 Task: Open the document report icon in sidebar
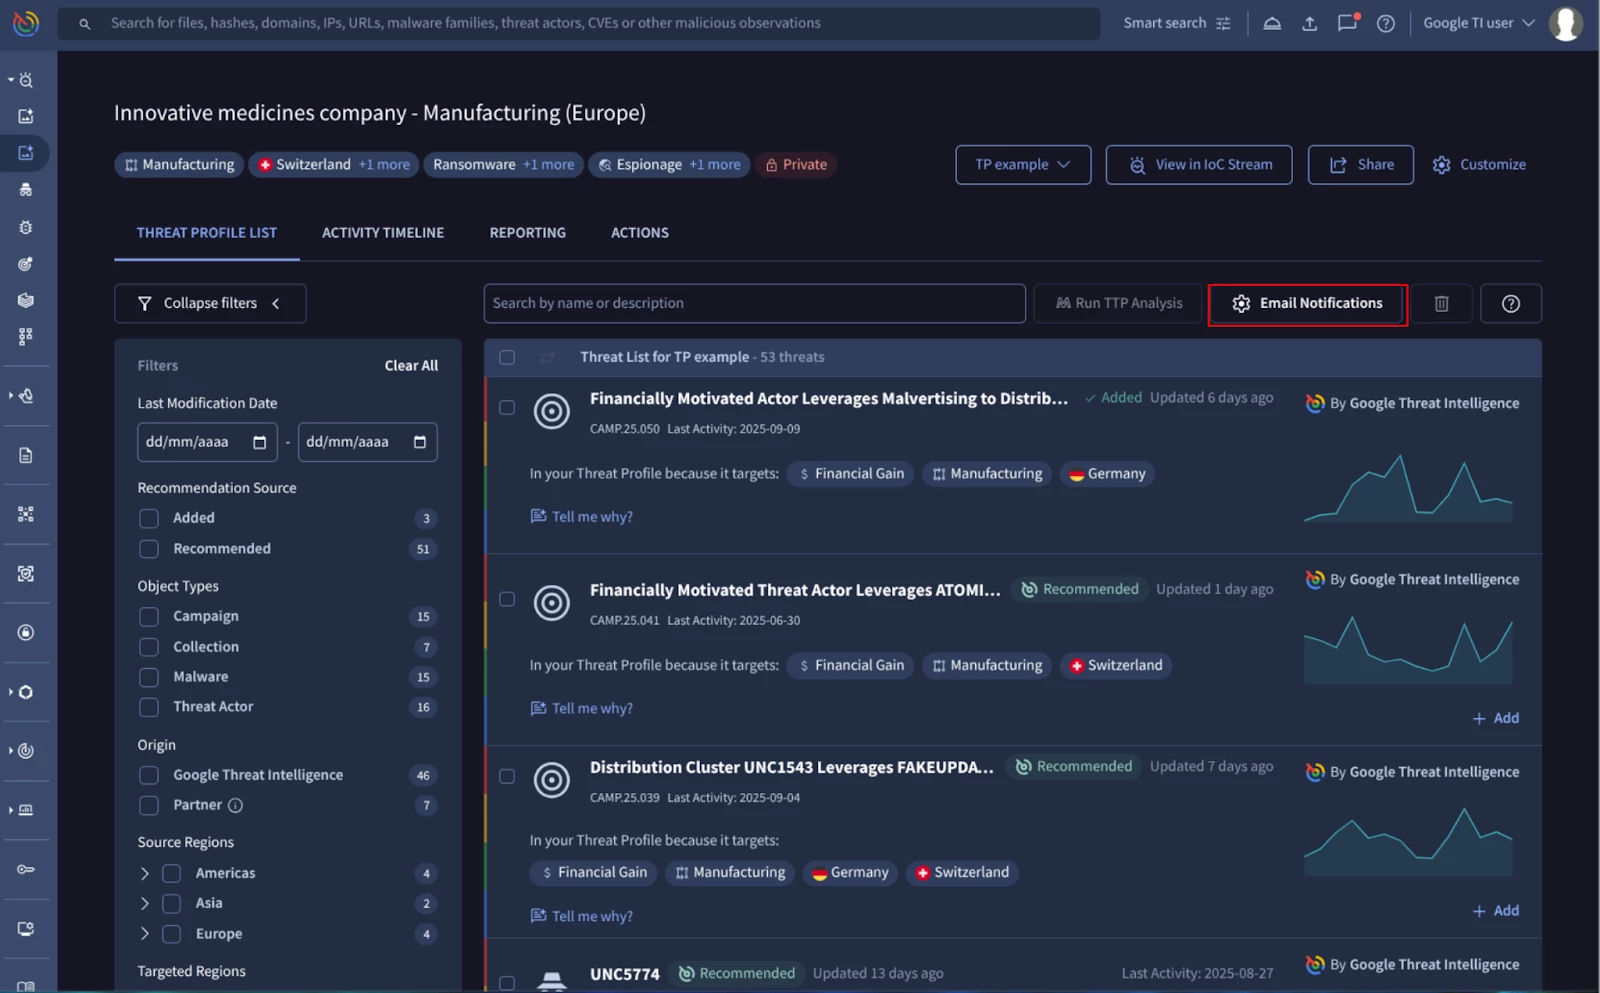(x=26, y=455)
